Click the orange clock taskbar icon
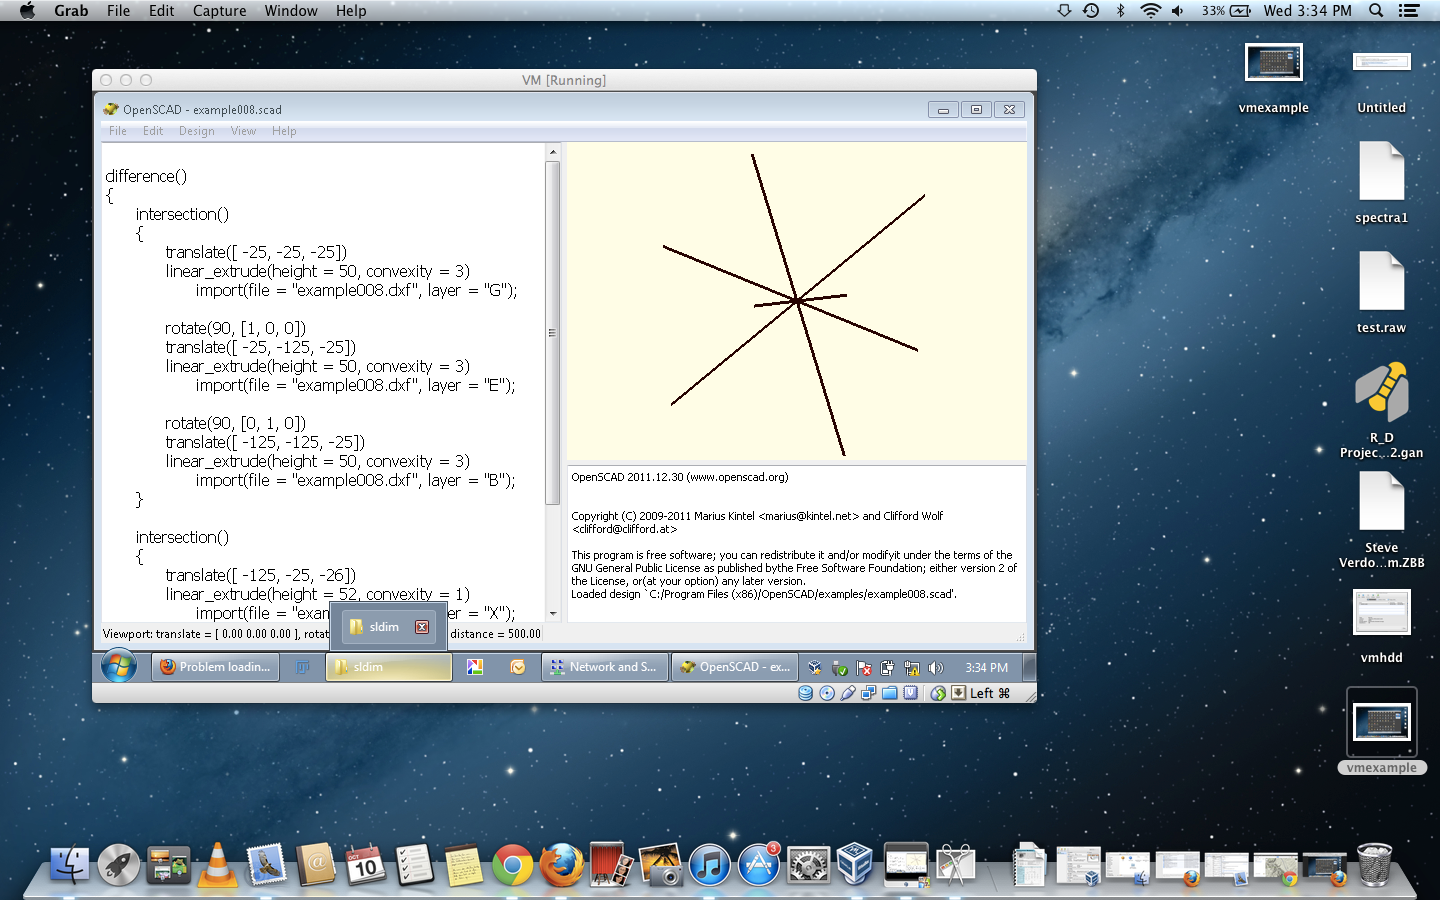The height and width of the screenshot is (900, 1440). pyautogui.click(x=517, y=667)
